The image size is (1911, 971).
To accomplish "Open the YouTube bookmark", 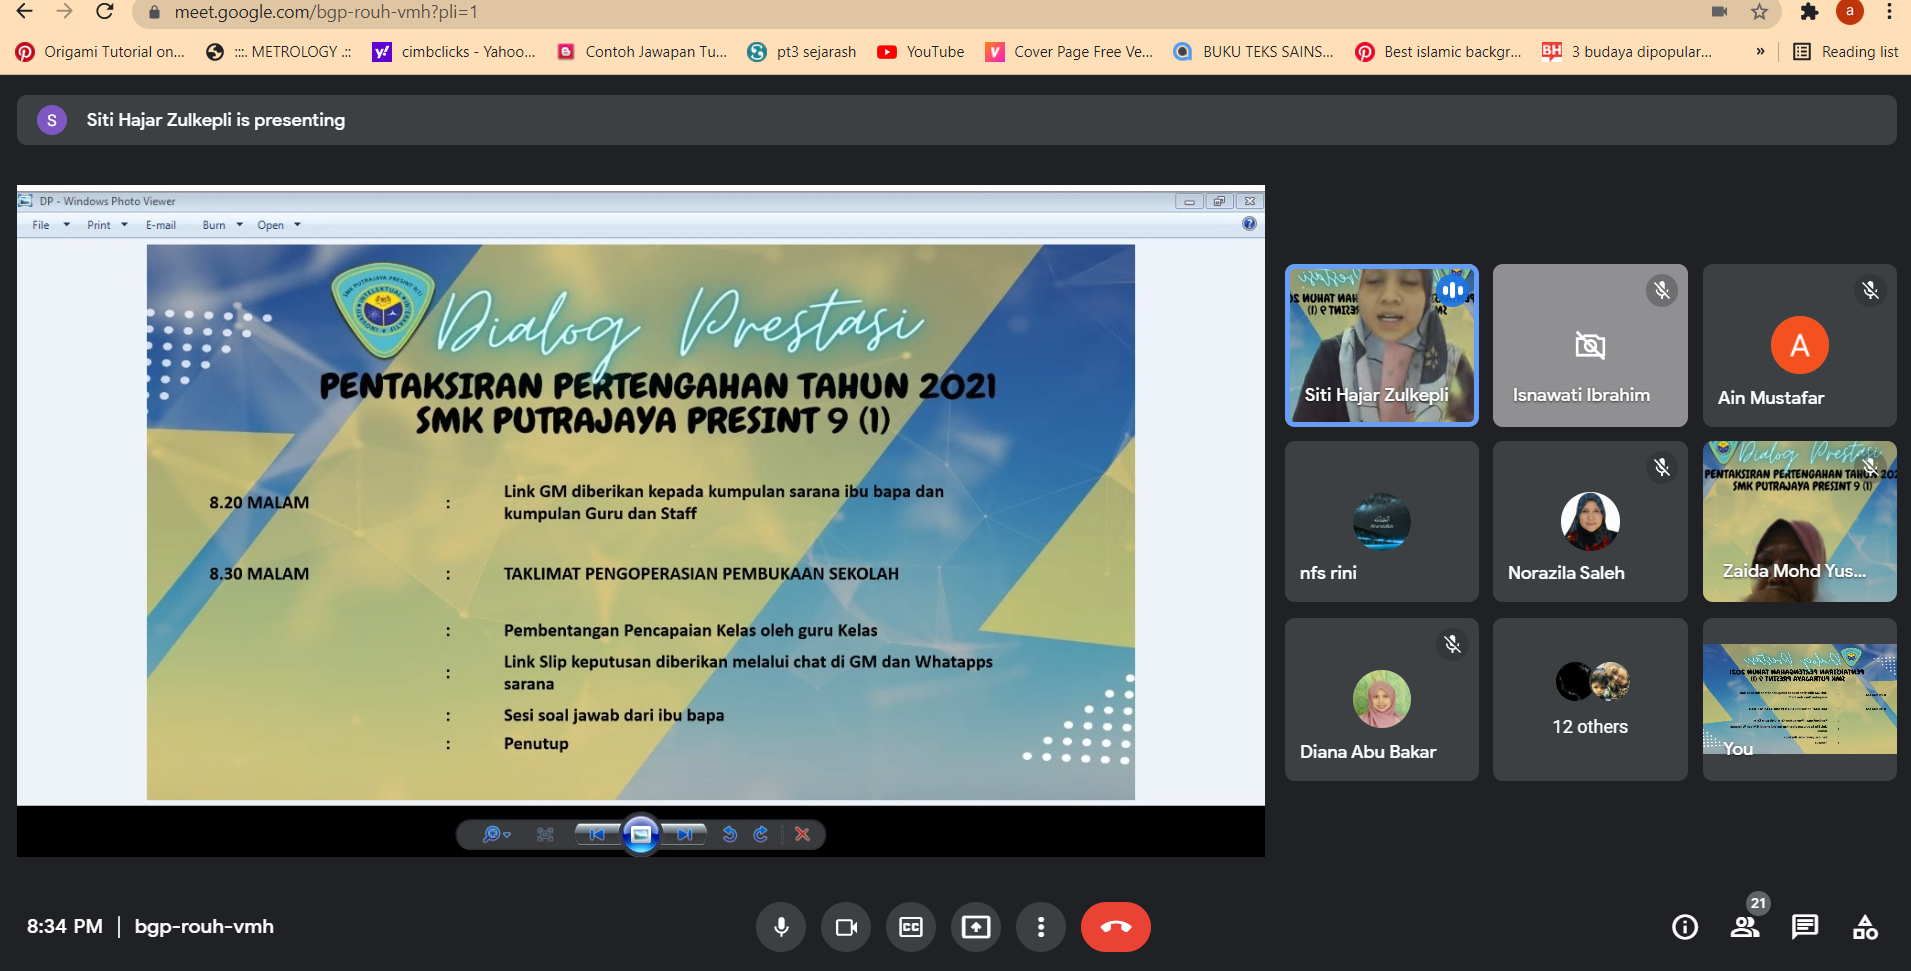I will point(921,52).
